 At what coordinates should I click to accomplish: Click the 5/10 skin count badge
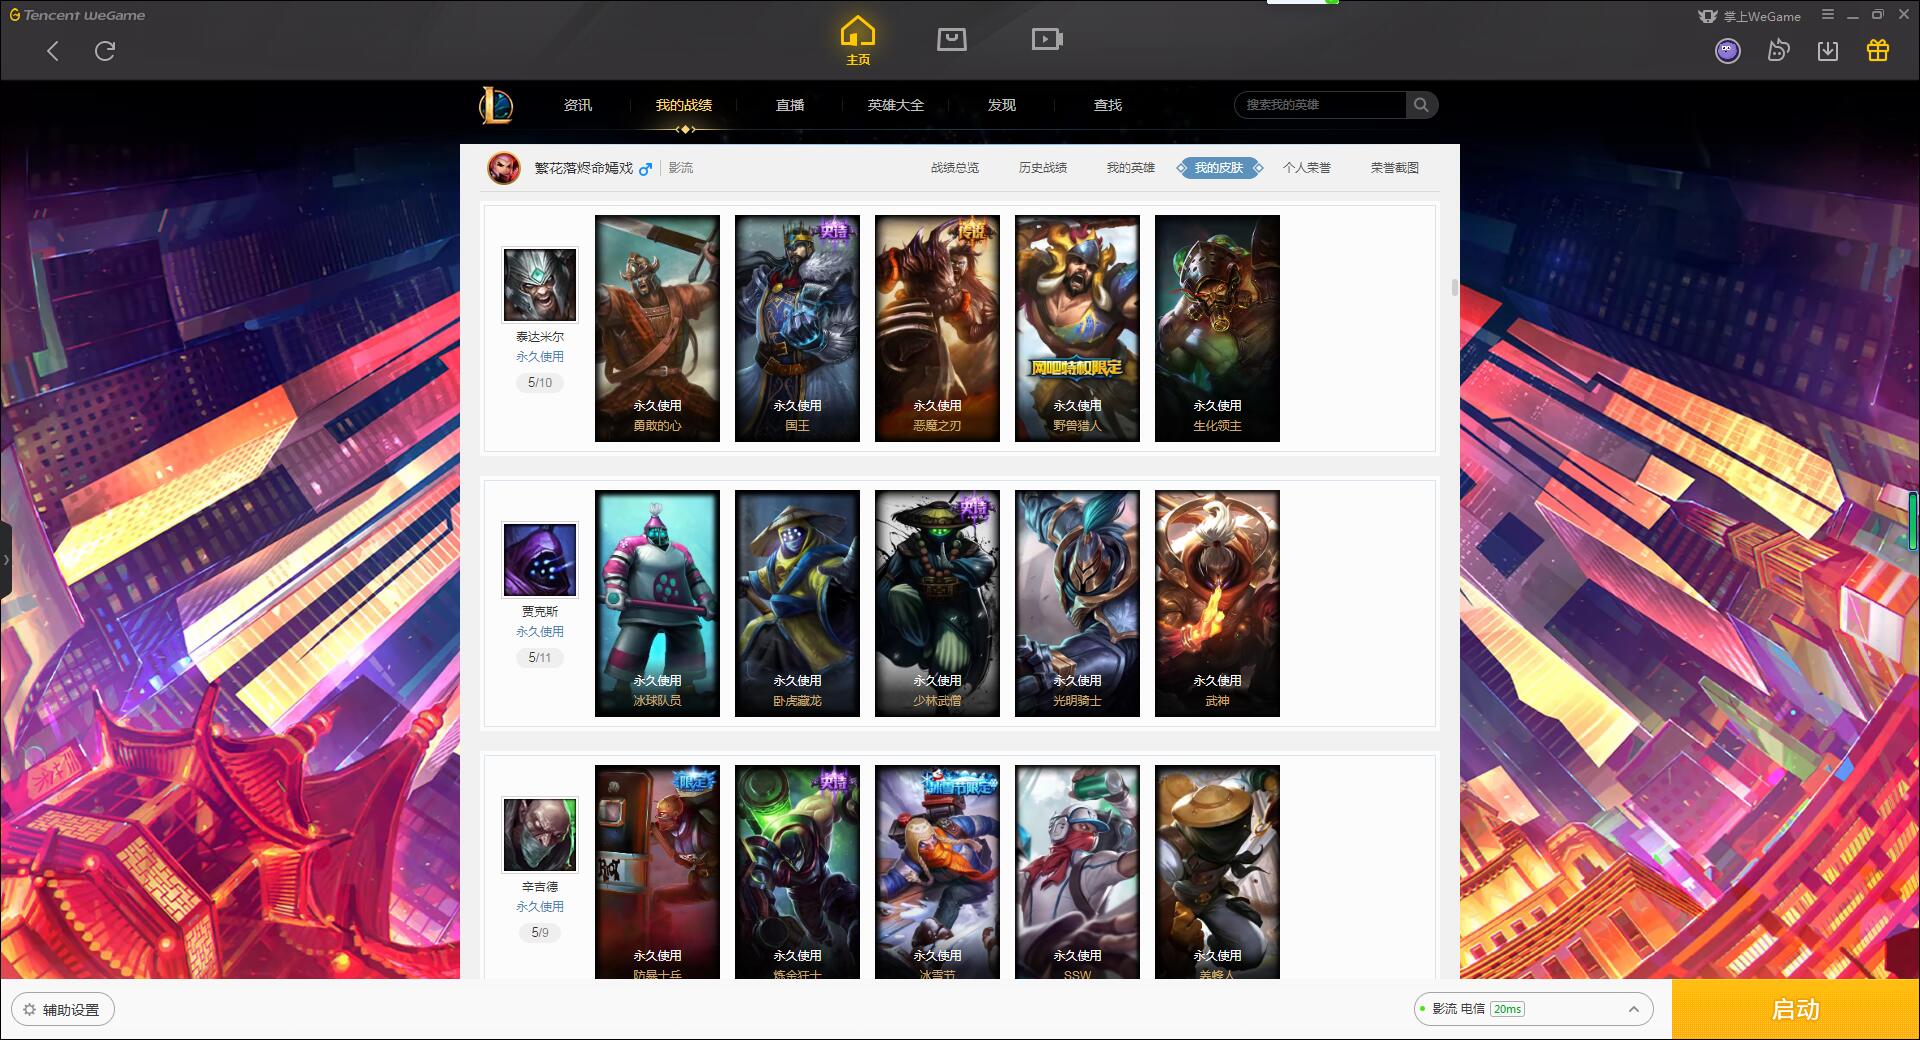tap(540, 383)
